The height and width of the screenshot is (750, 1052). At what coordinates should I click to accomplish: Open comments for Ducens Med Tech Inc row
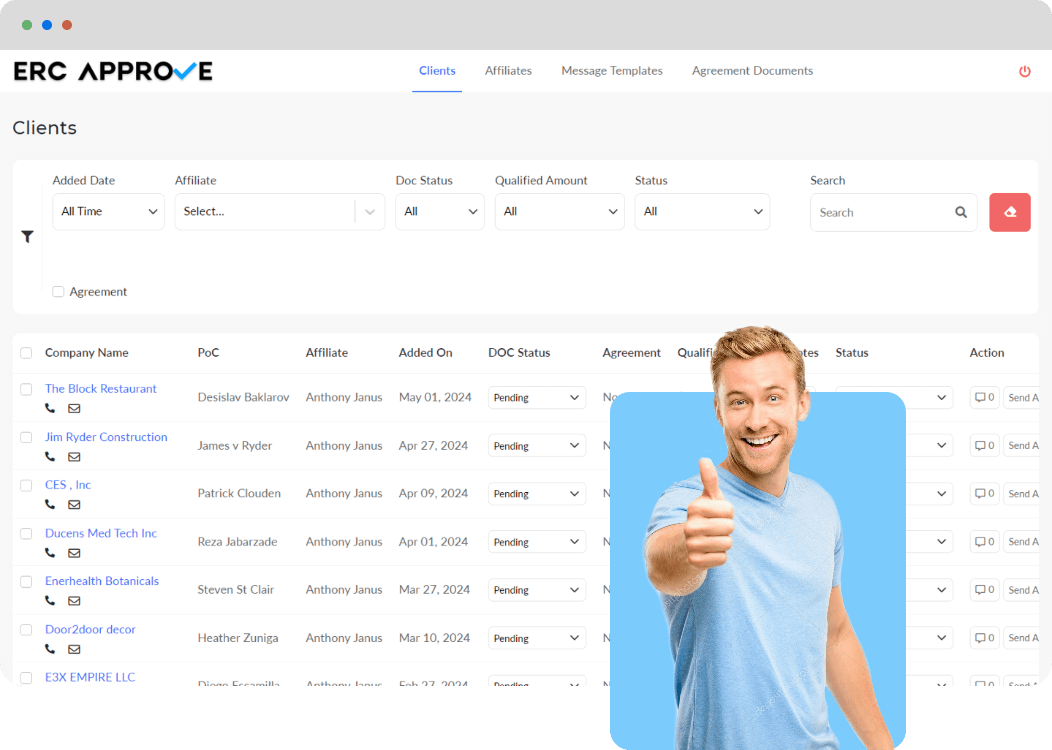pos(983,541)
